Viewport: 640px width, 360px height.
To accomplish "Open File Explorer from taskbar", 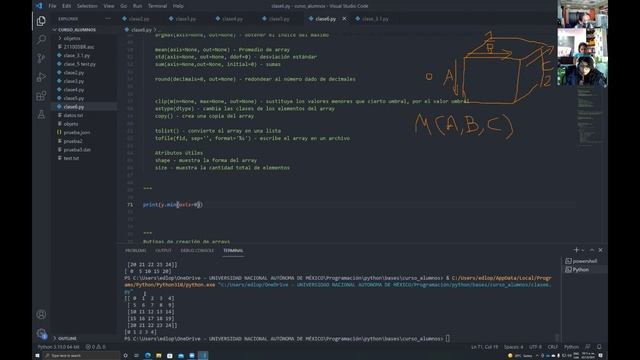I will pos(159,356).
